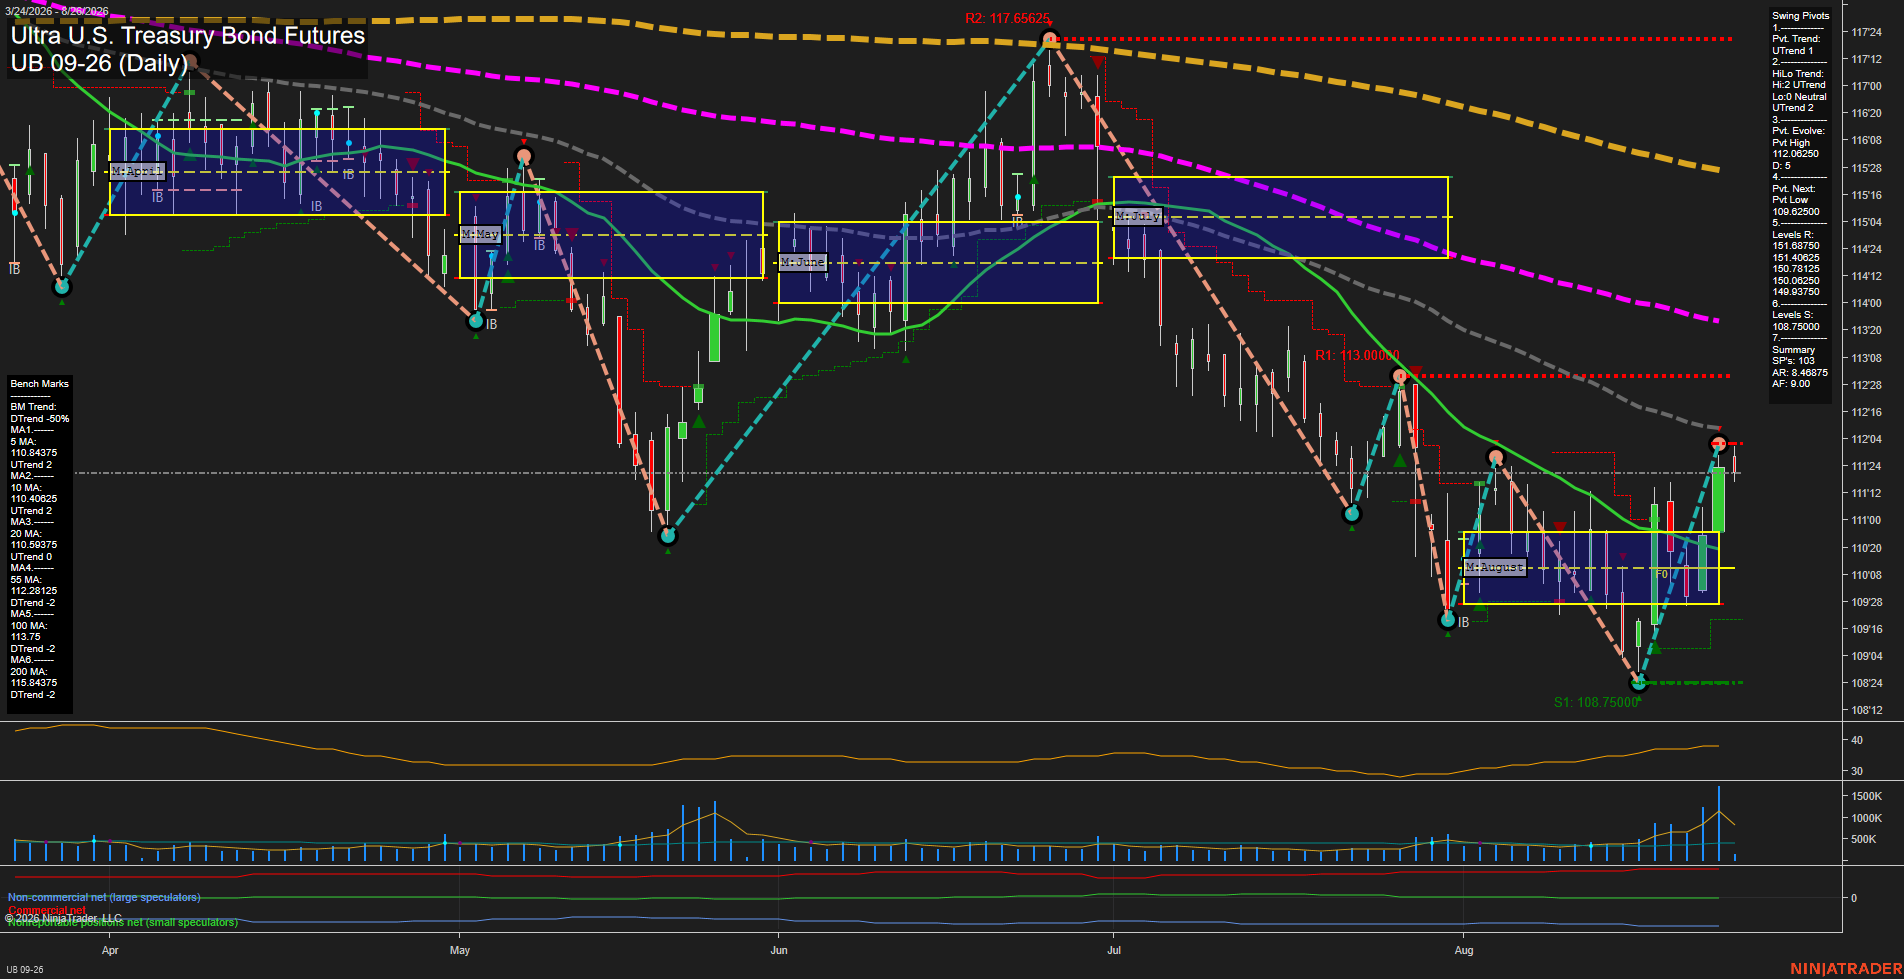Click the Pvt Low value 109.62500
Image resolution: width=1904 pixels, height=979 pixels.
pyautogui.click(x=1796, y=212)
